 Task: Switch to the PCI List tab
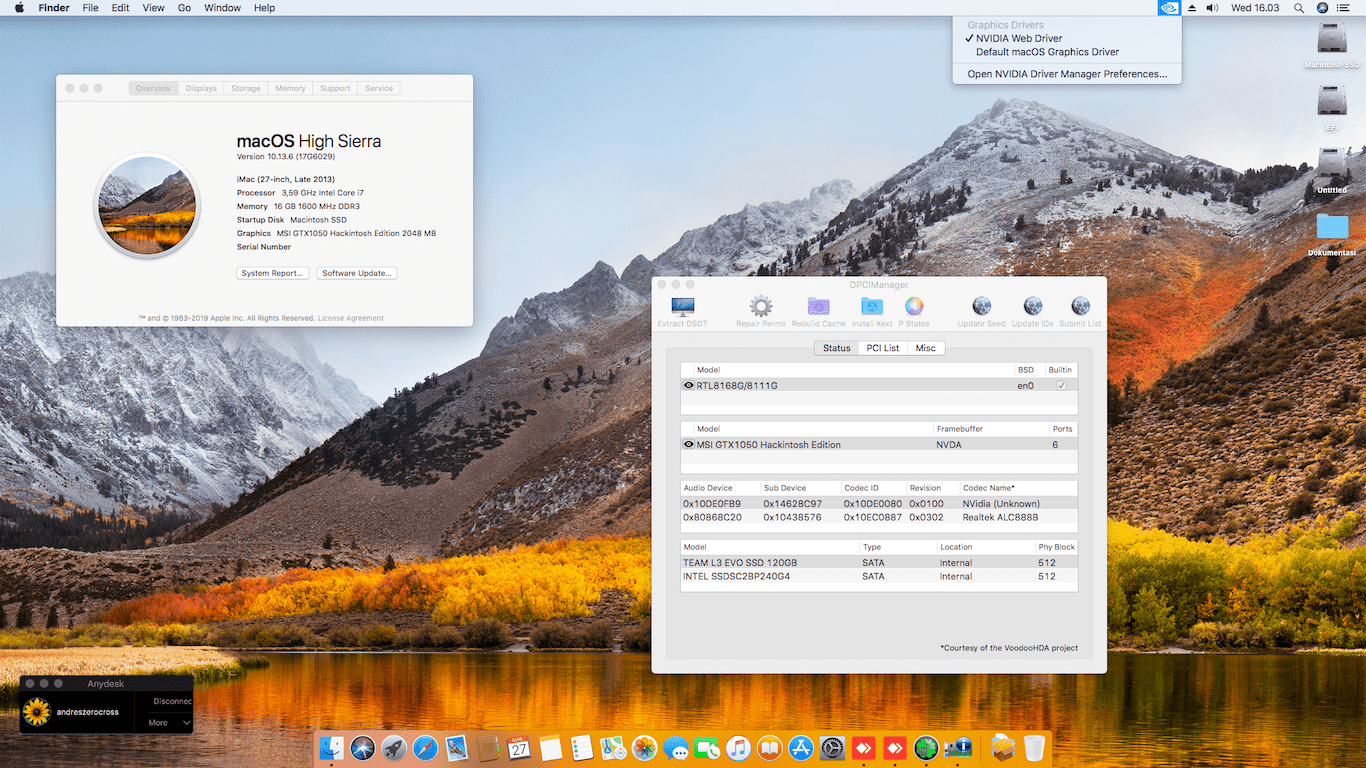[x=883, y=348]
